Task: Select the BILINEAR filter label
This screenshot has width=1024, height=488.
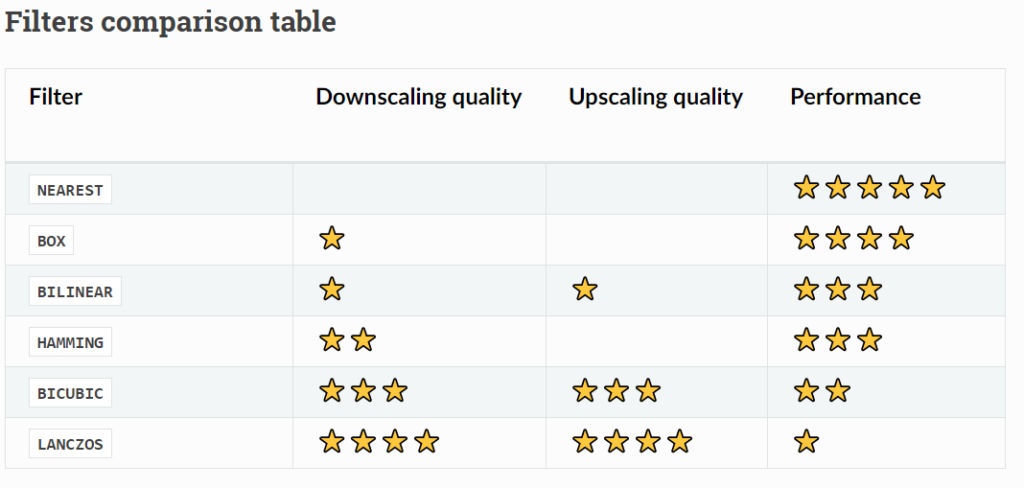Action: (75, 292)
